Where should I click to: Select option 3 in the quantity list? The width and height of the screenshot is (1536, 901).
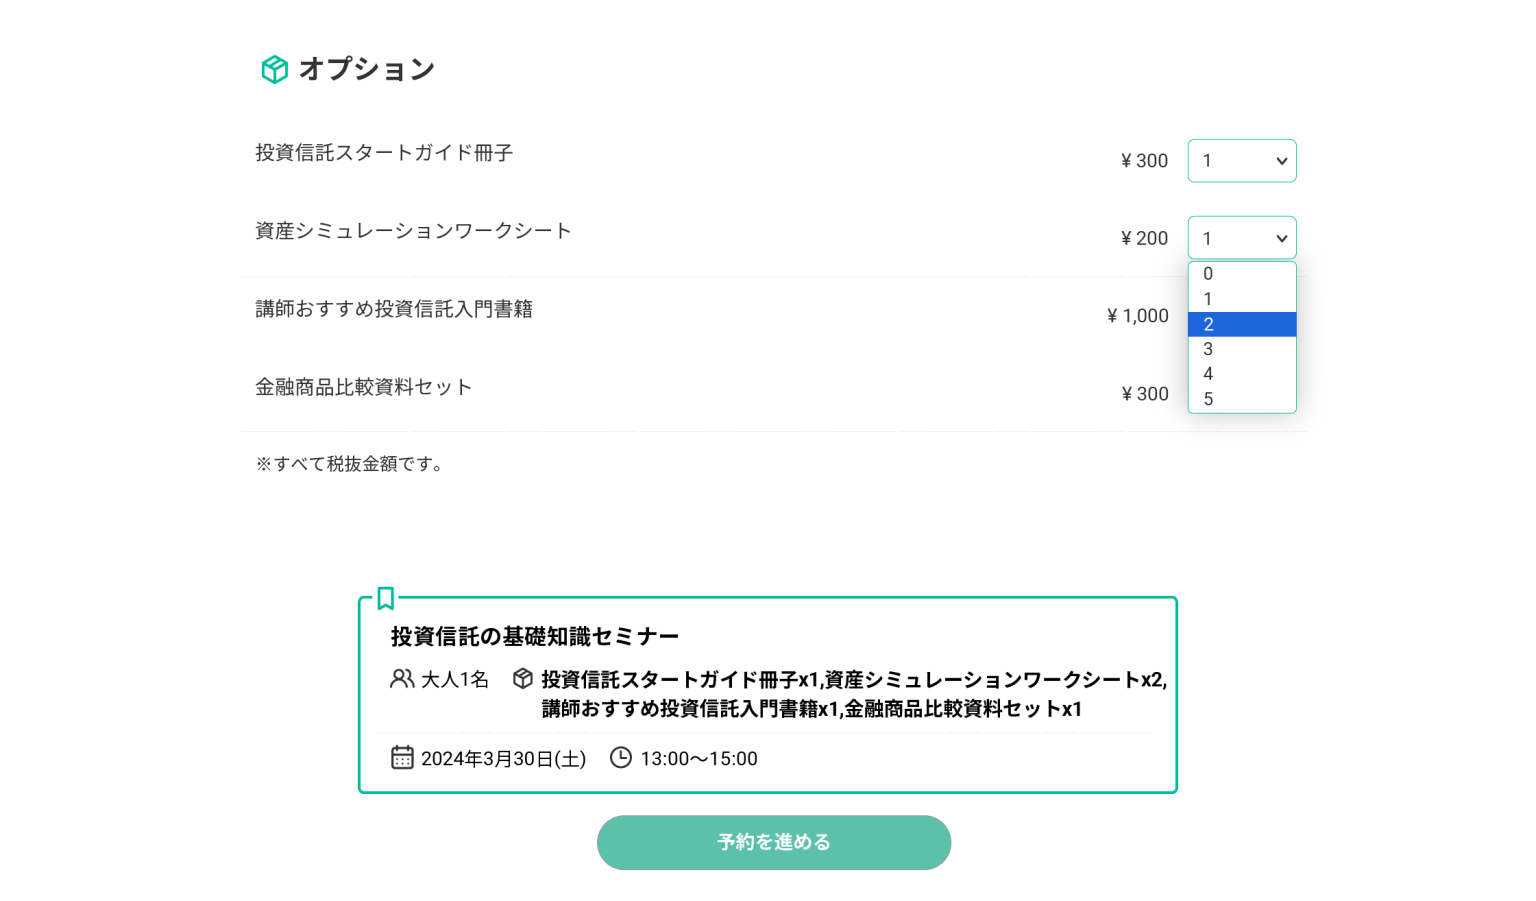[x=1242, y=349]
